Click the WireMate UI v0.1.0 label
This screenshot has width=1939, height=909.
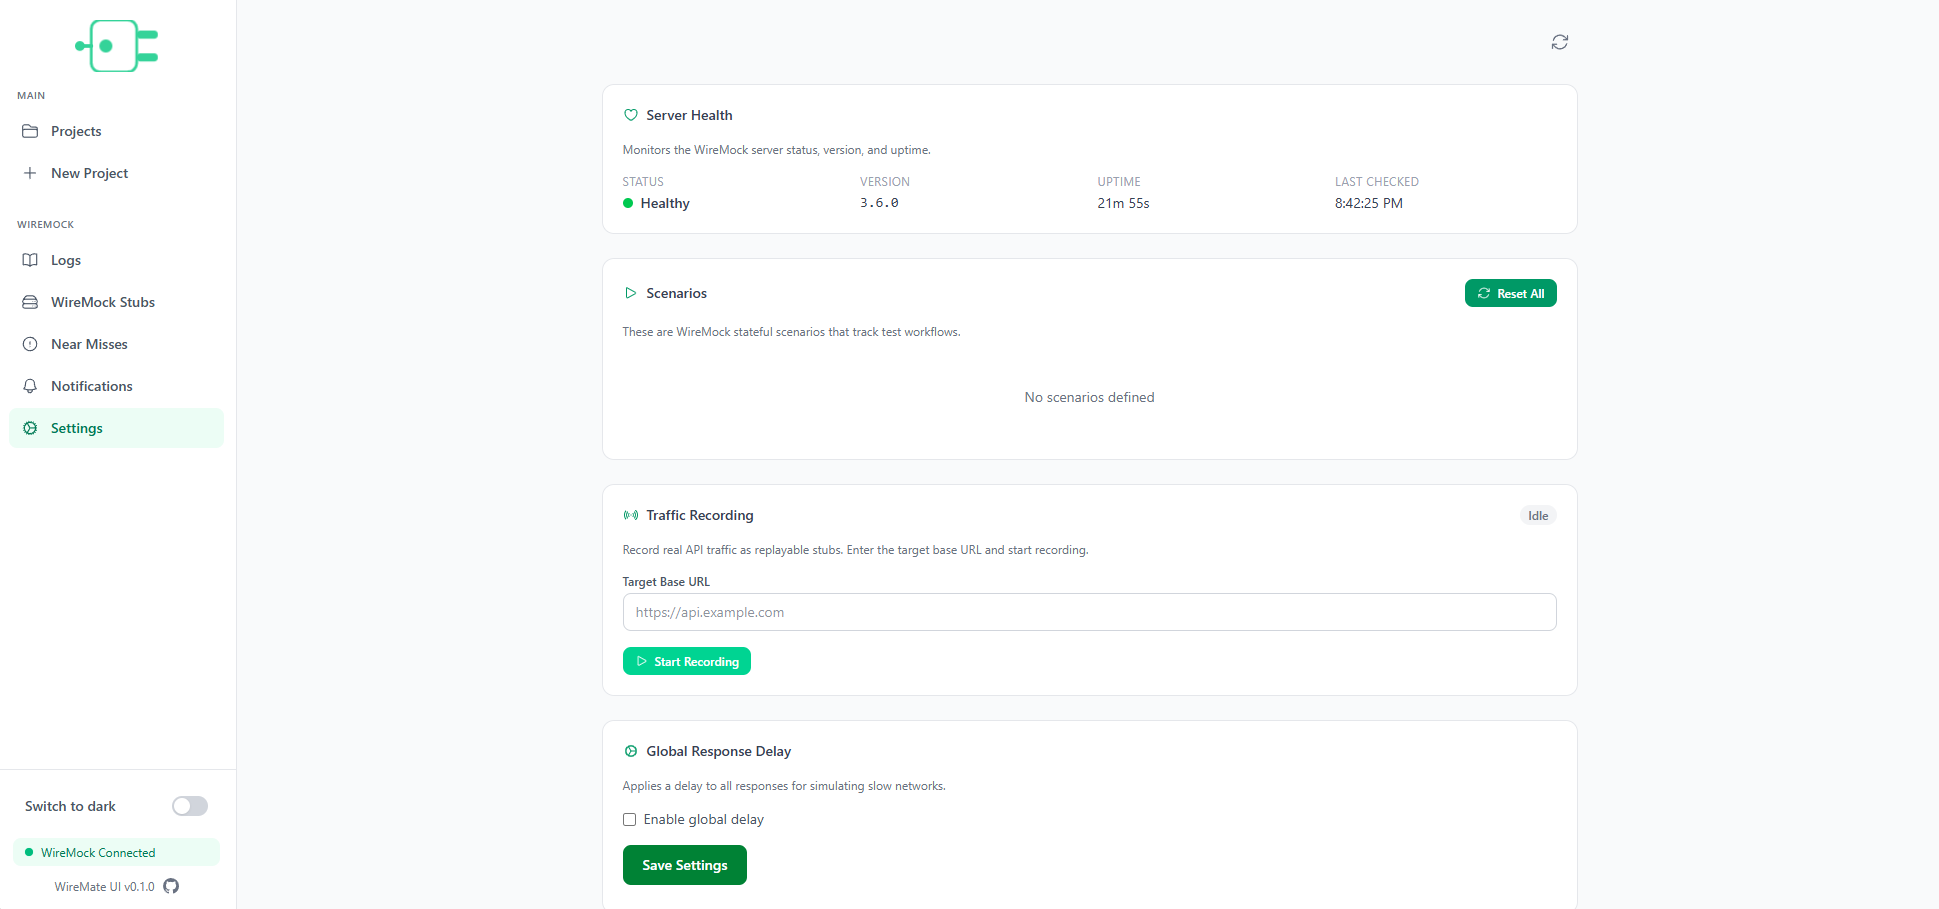tap(105, 887)
